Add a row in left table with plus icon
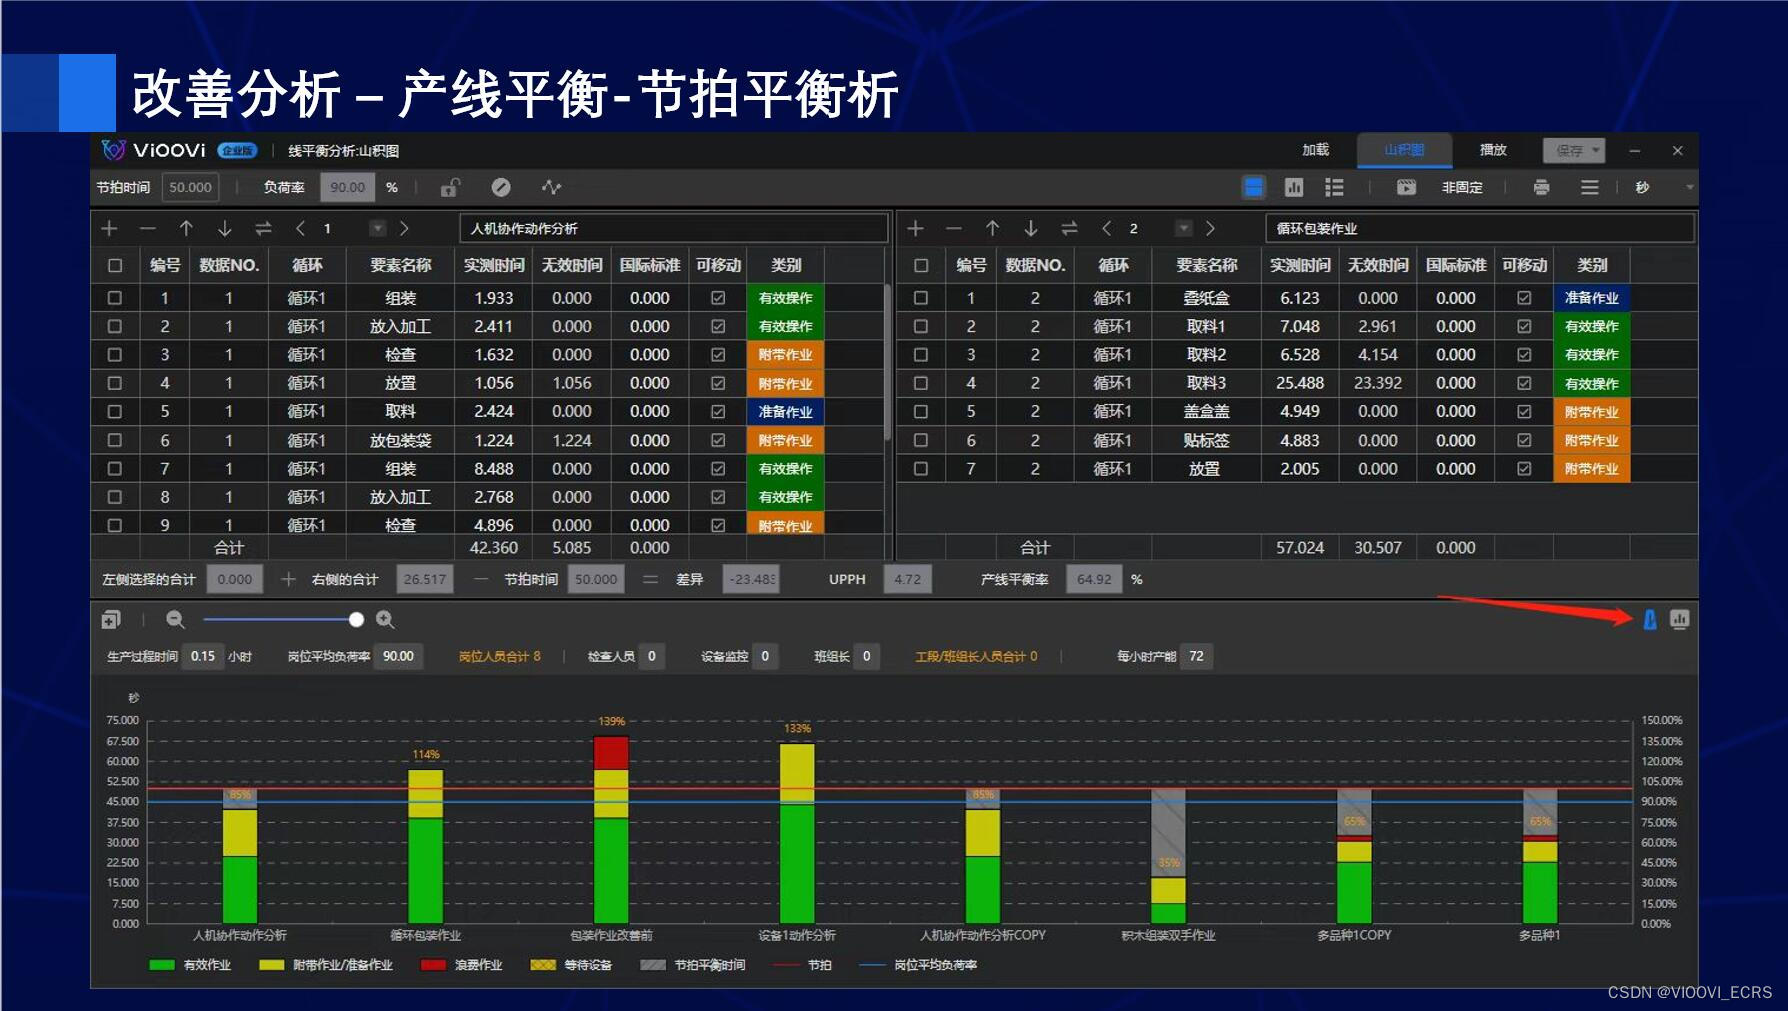 (109, 229)
